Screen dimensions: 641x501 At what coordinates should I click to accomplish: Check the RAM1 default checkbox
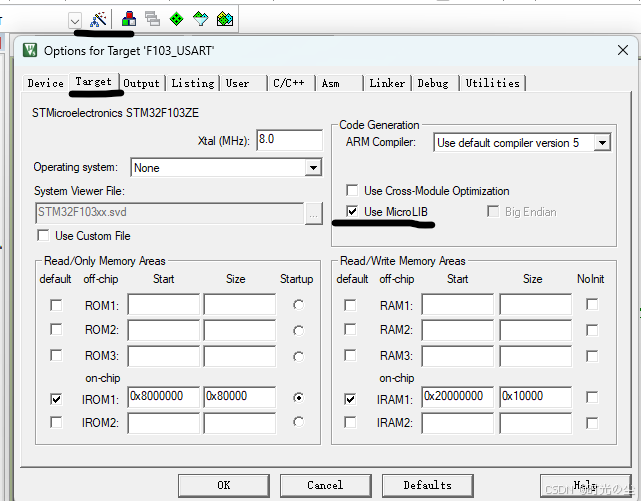click(x=350, y=305)
